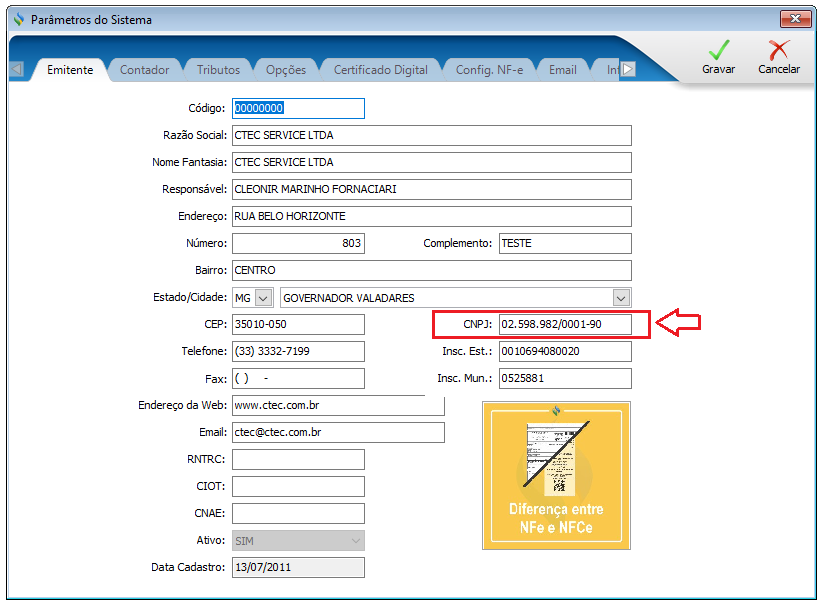The height and width of the screenshot is (606, 821).
Task: Click into the Telefone field
Action: pos(298,352)
